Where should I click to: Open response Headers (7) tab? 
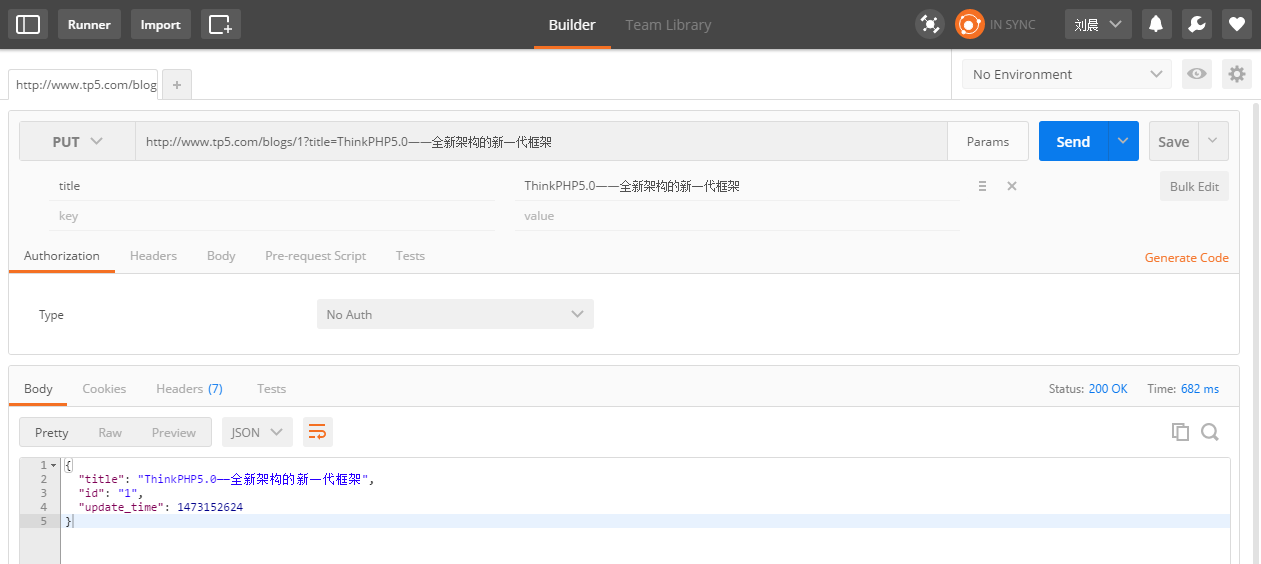(x=189, y=389)
